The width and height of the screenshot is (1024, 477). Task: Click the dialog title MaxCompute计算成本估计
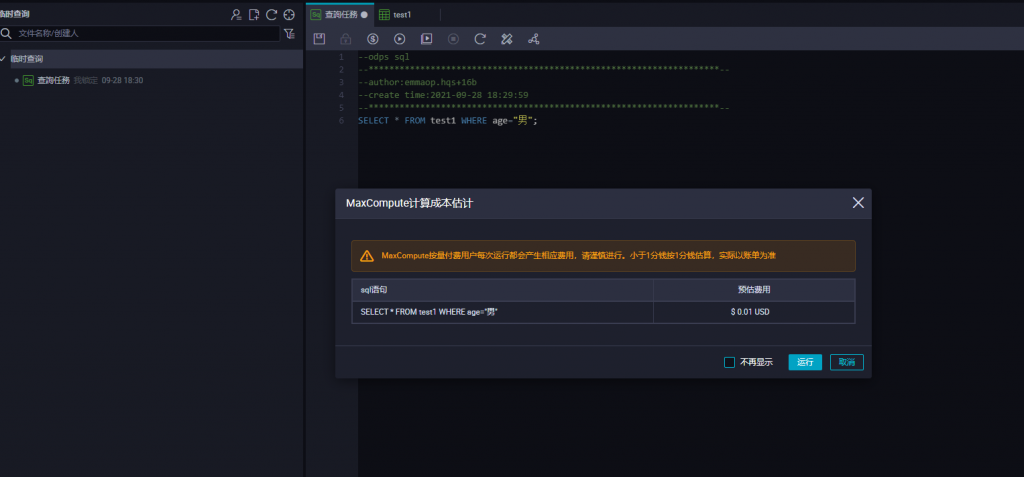(x=409, y=203)
